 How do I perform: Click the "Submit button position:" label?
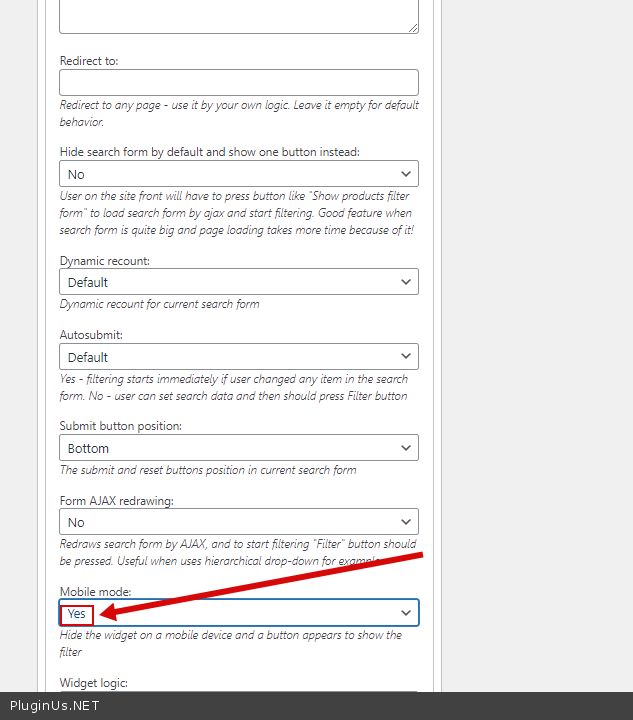click(121, 426)
